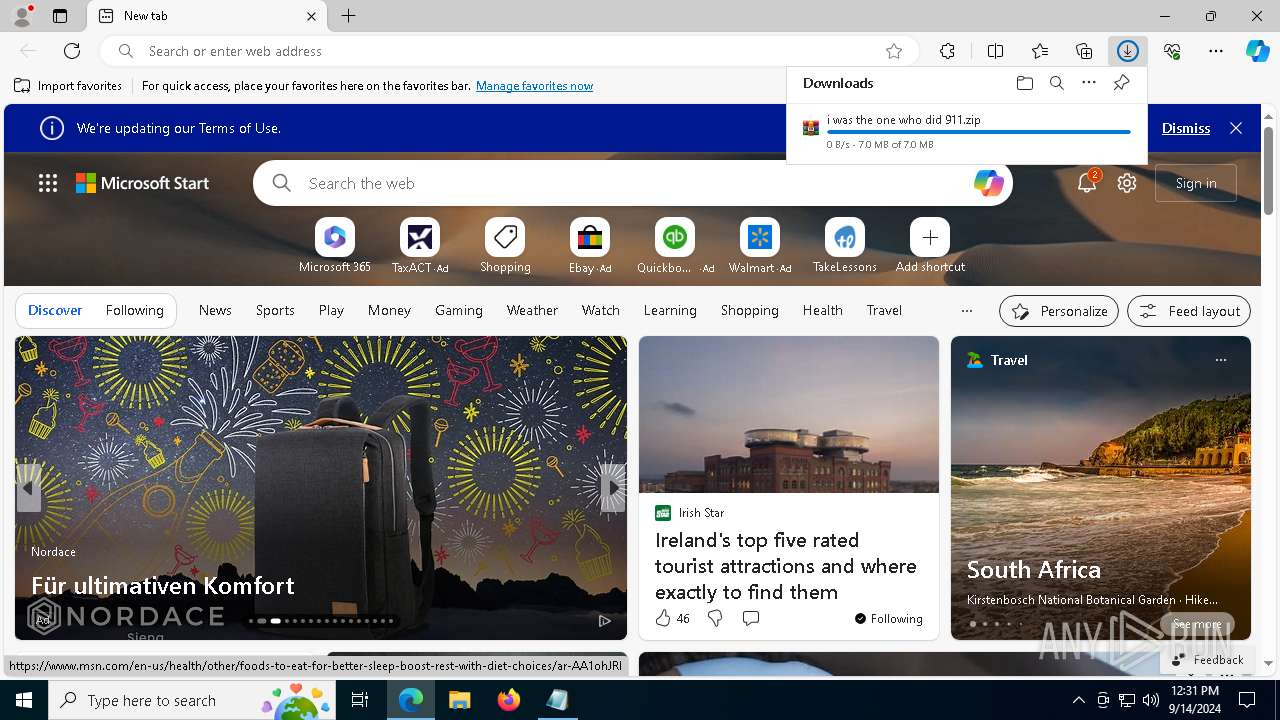Screen dimensions: 1280x720
Task: Open the Favorites list
Action: click(1040, 51)
